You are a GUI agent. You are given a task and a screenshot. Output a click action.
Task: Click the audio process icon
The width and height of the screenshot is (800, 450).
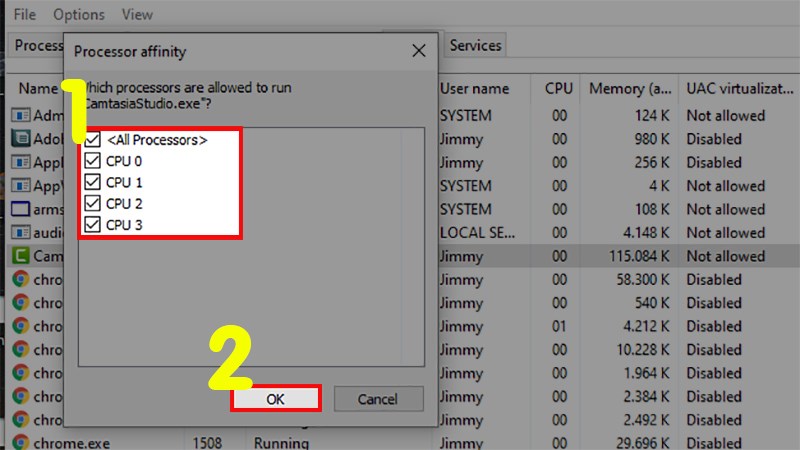tap(20, 232)
